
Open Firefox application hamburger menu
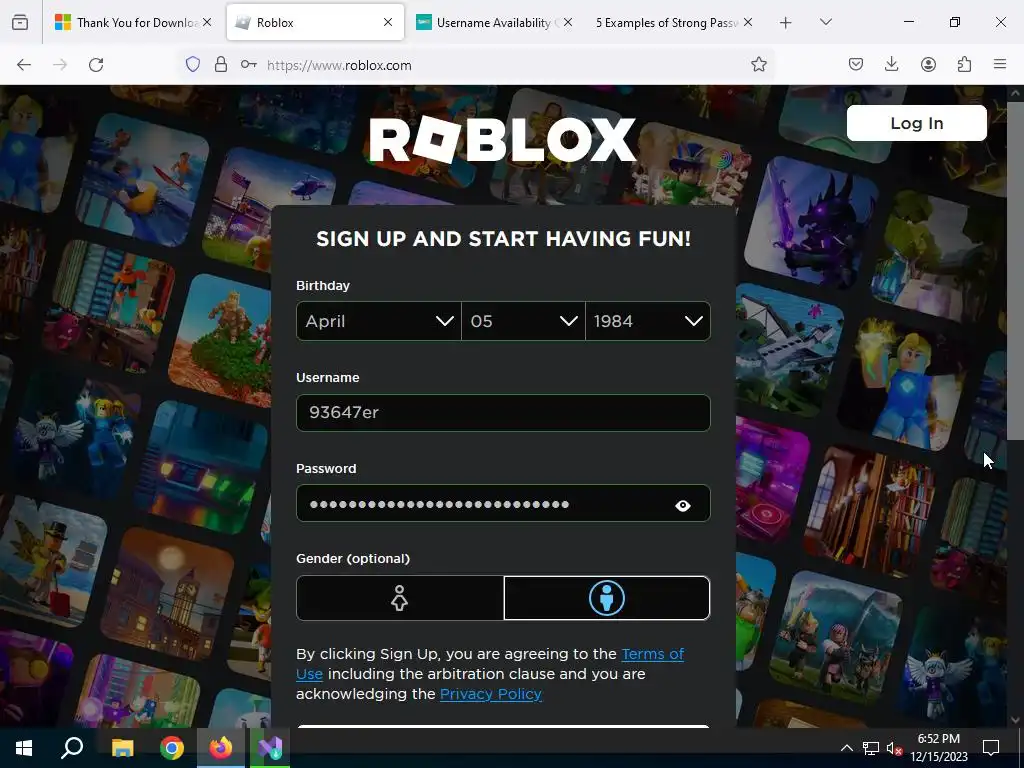tap(1000, 64)
